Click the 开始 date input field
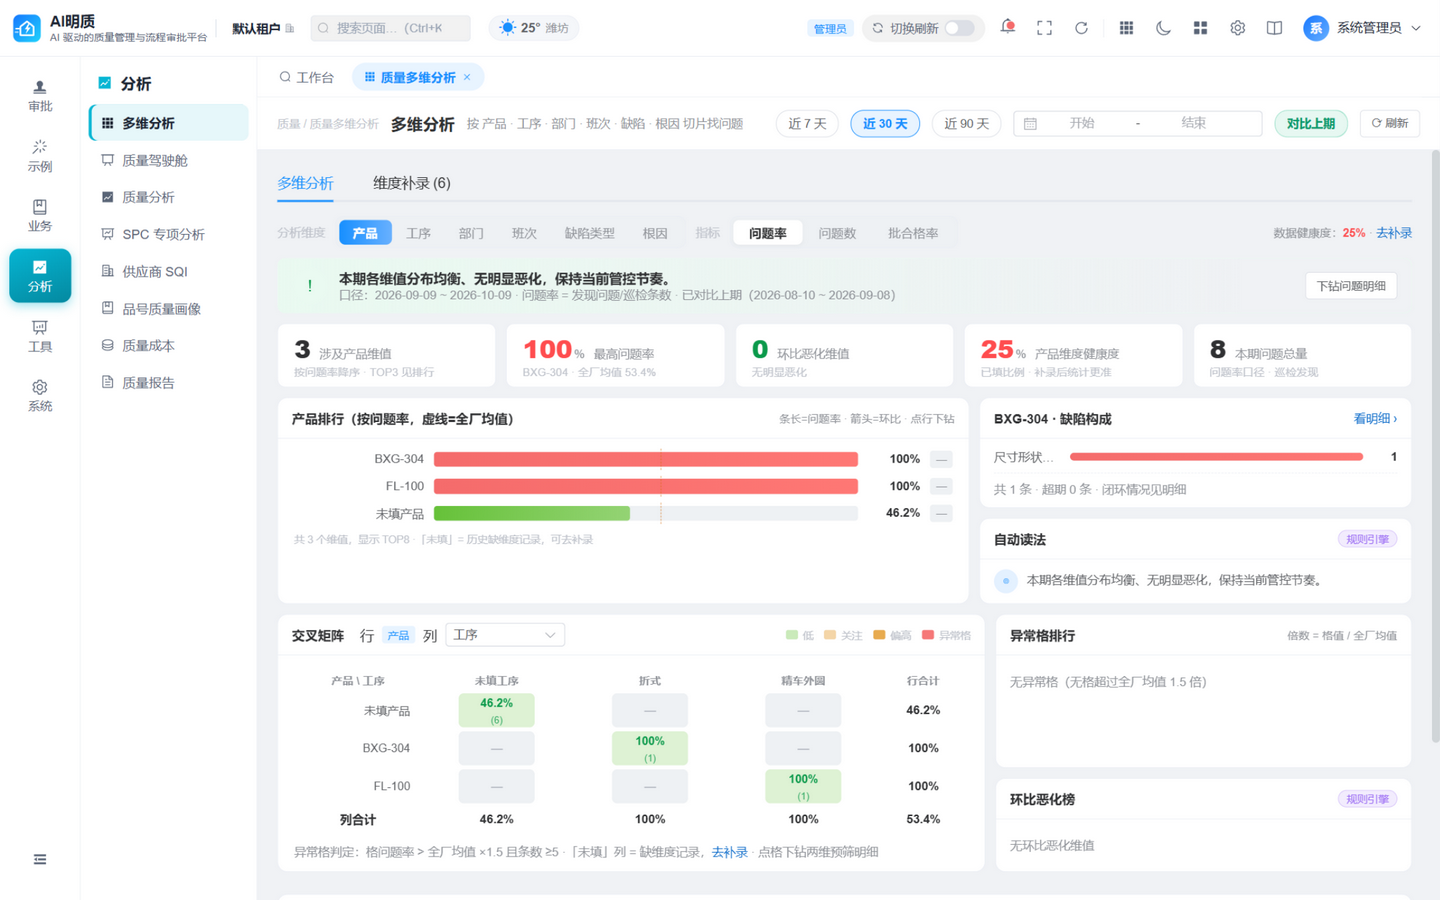The image size is (1440, 900). pyautogui.click(x=1082, y=123)
